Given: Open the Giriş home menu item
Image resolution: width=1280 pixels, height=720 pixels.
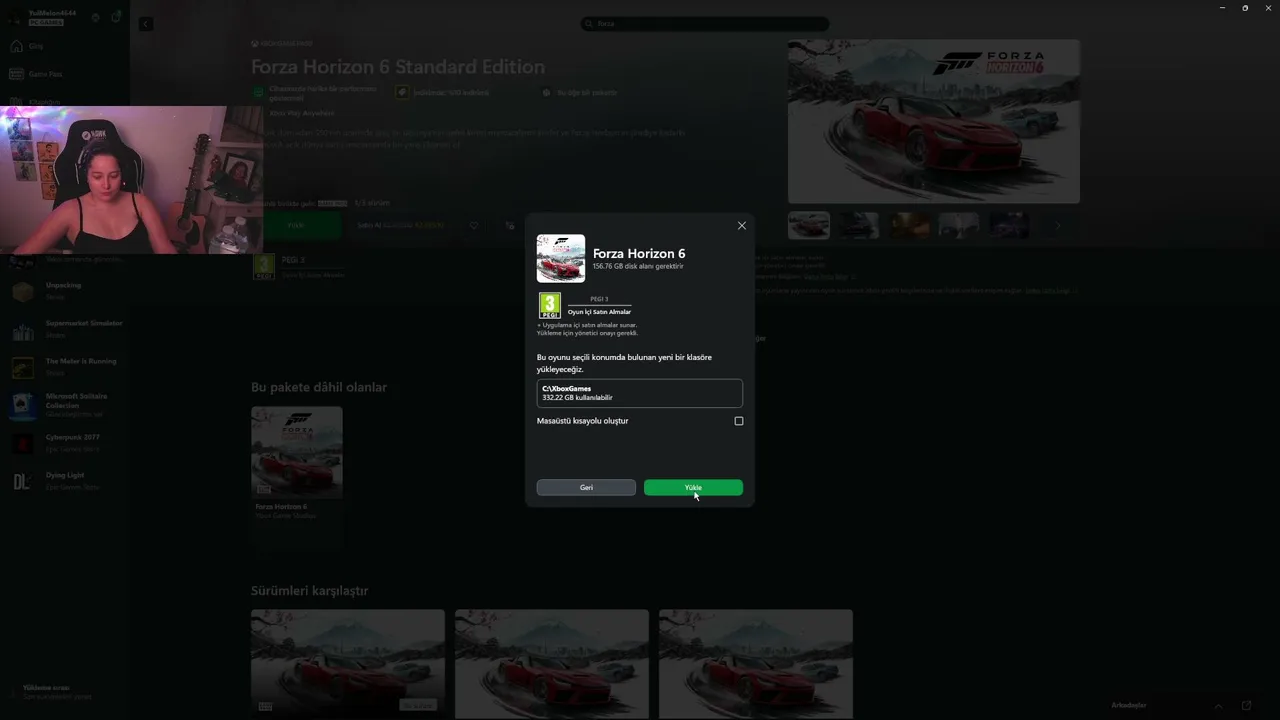Looking at the screenshot, I should point(36,46).
